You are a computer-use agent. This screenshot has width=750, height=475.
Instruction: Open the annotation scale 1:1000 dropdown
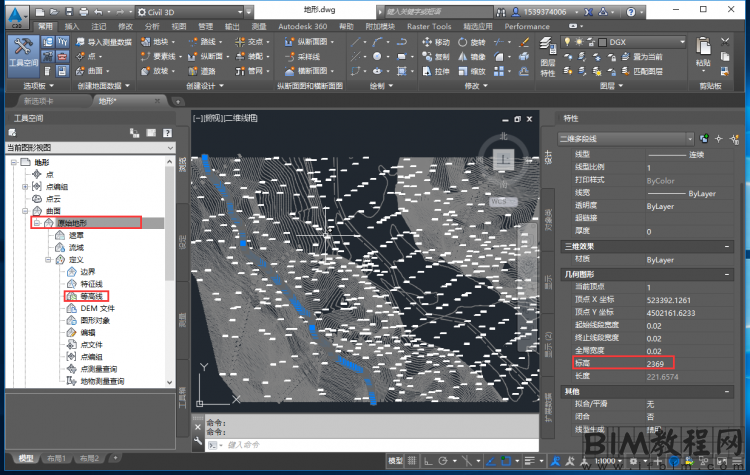[608, 461]
